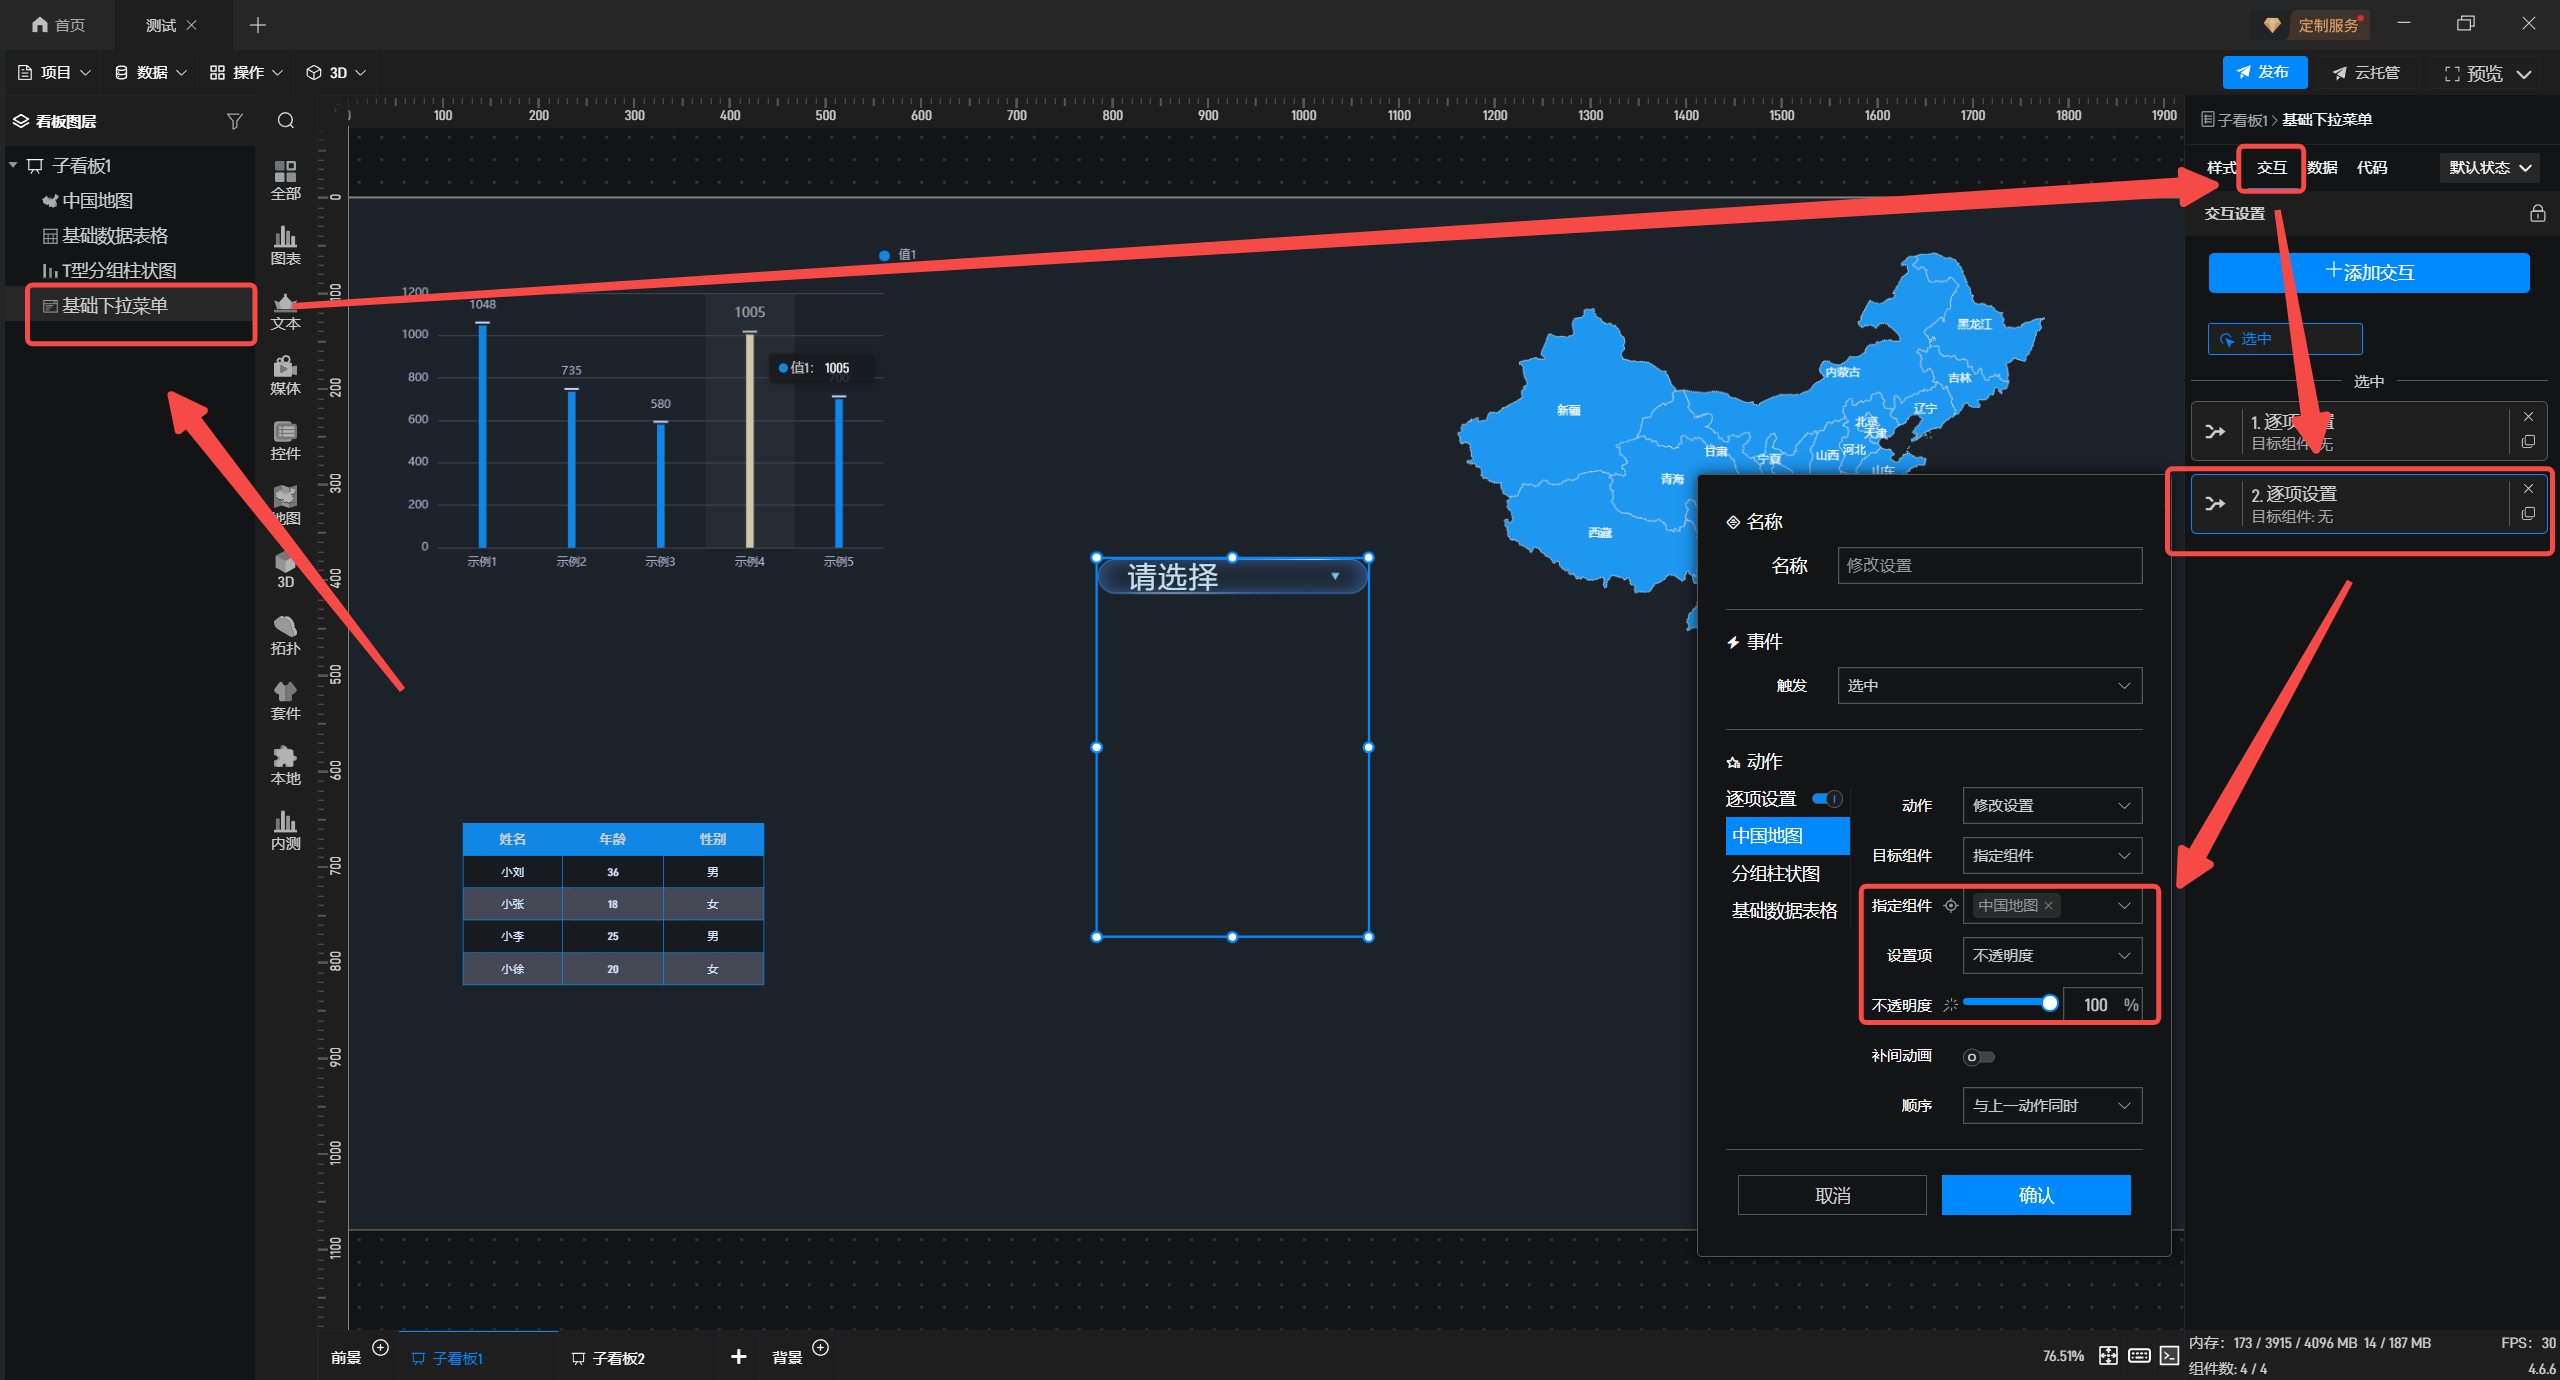This screenshot has height=1380, width=2560.
Task: Enable the 补间动画 toggle
Action: pyautogui.click(x=1978, y=1057)
